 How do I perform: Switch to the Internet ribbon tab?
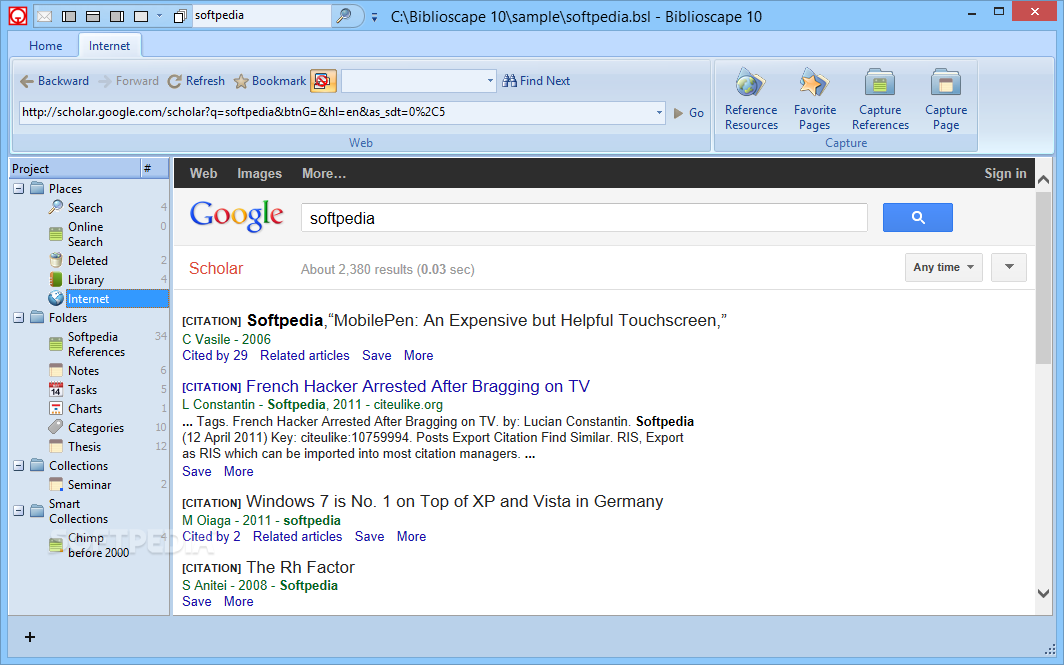coord(109,45)
